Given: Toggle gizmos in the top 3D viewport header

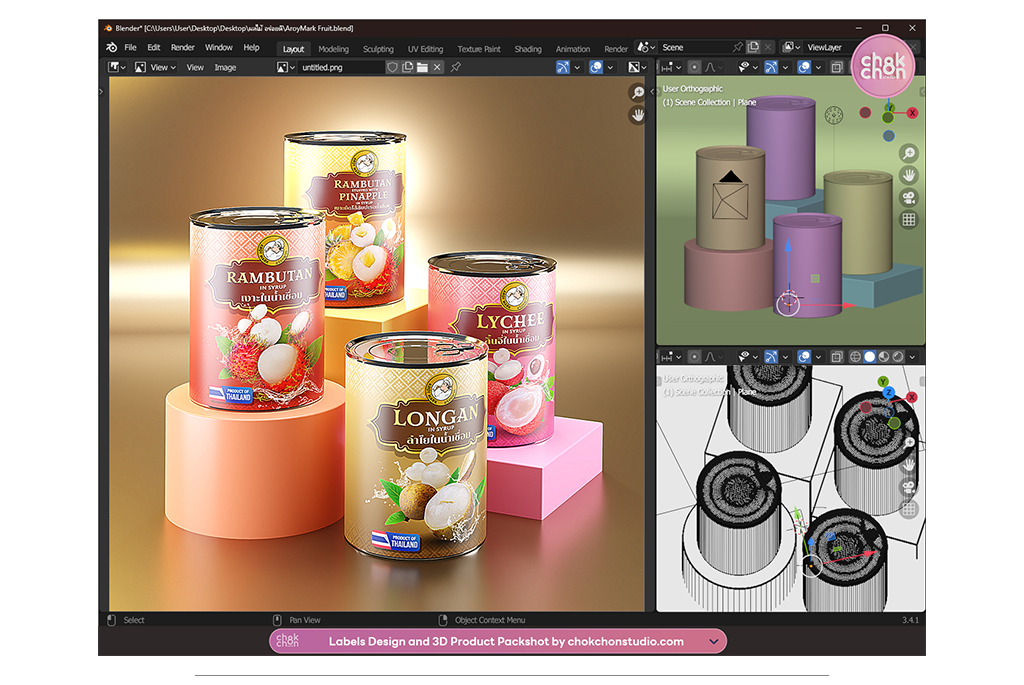Looking at the screenshot, I should [771, 67].
